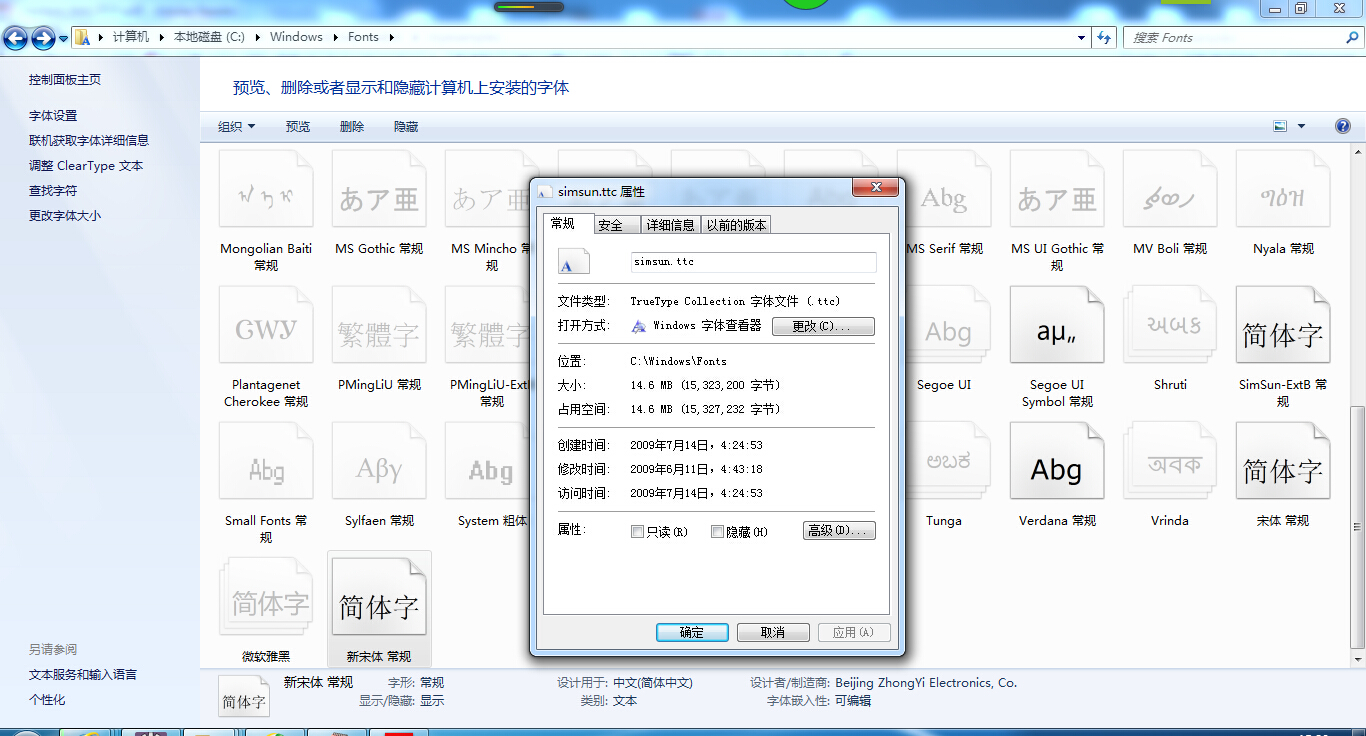Select the Segoe UI Symbol font icon

pos(1057,325)
